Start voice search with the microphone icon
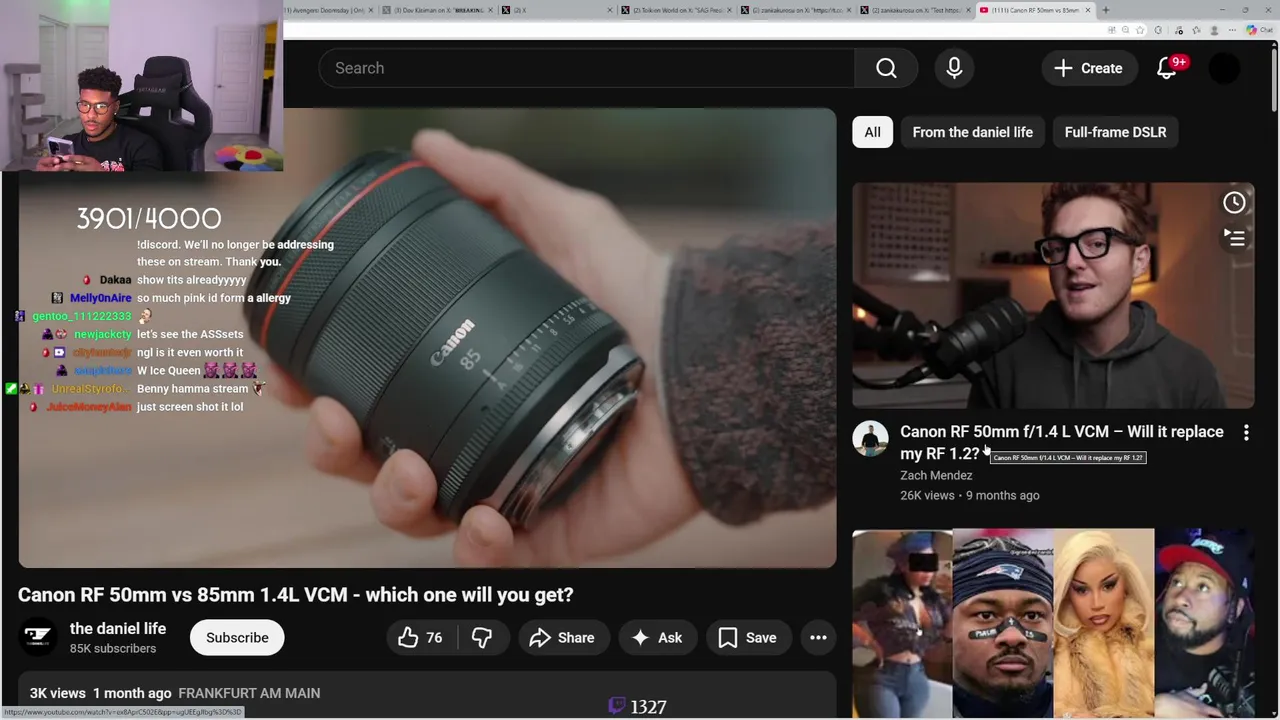1280x720 pixels. click(x=954, y=68)
